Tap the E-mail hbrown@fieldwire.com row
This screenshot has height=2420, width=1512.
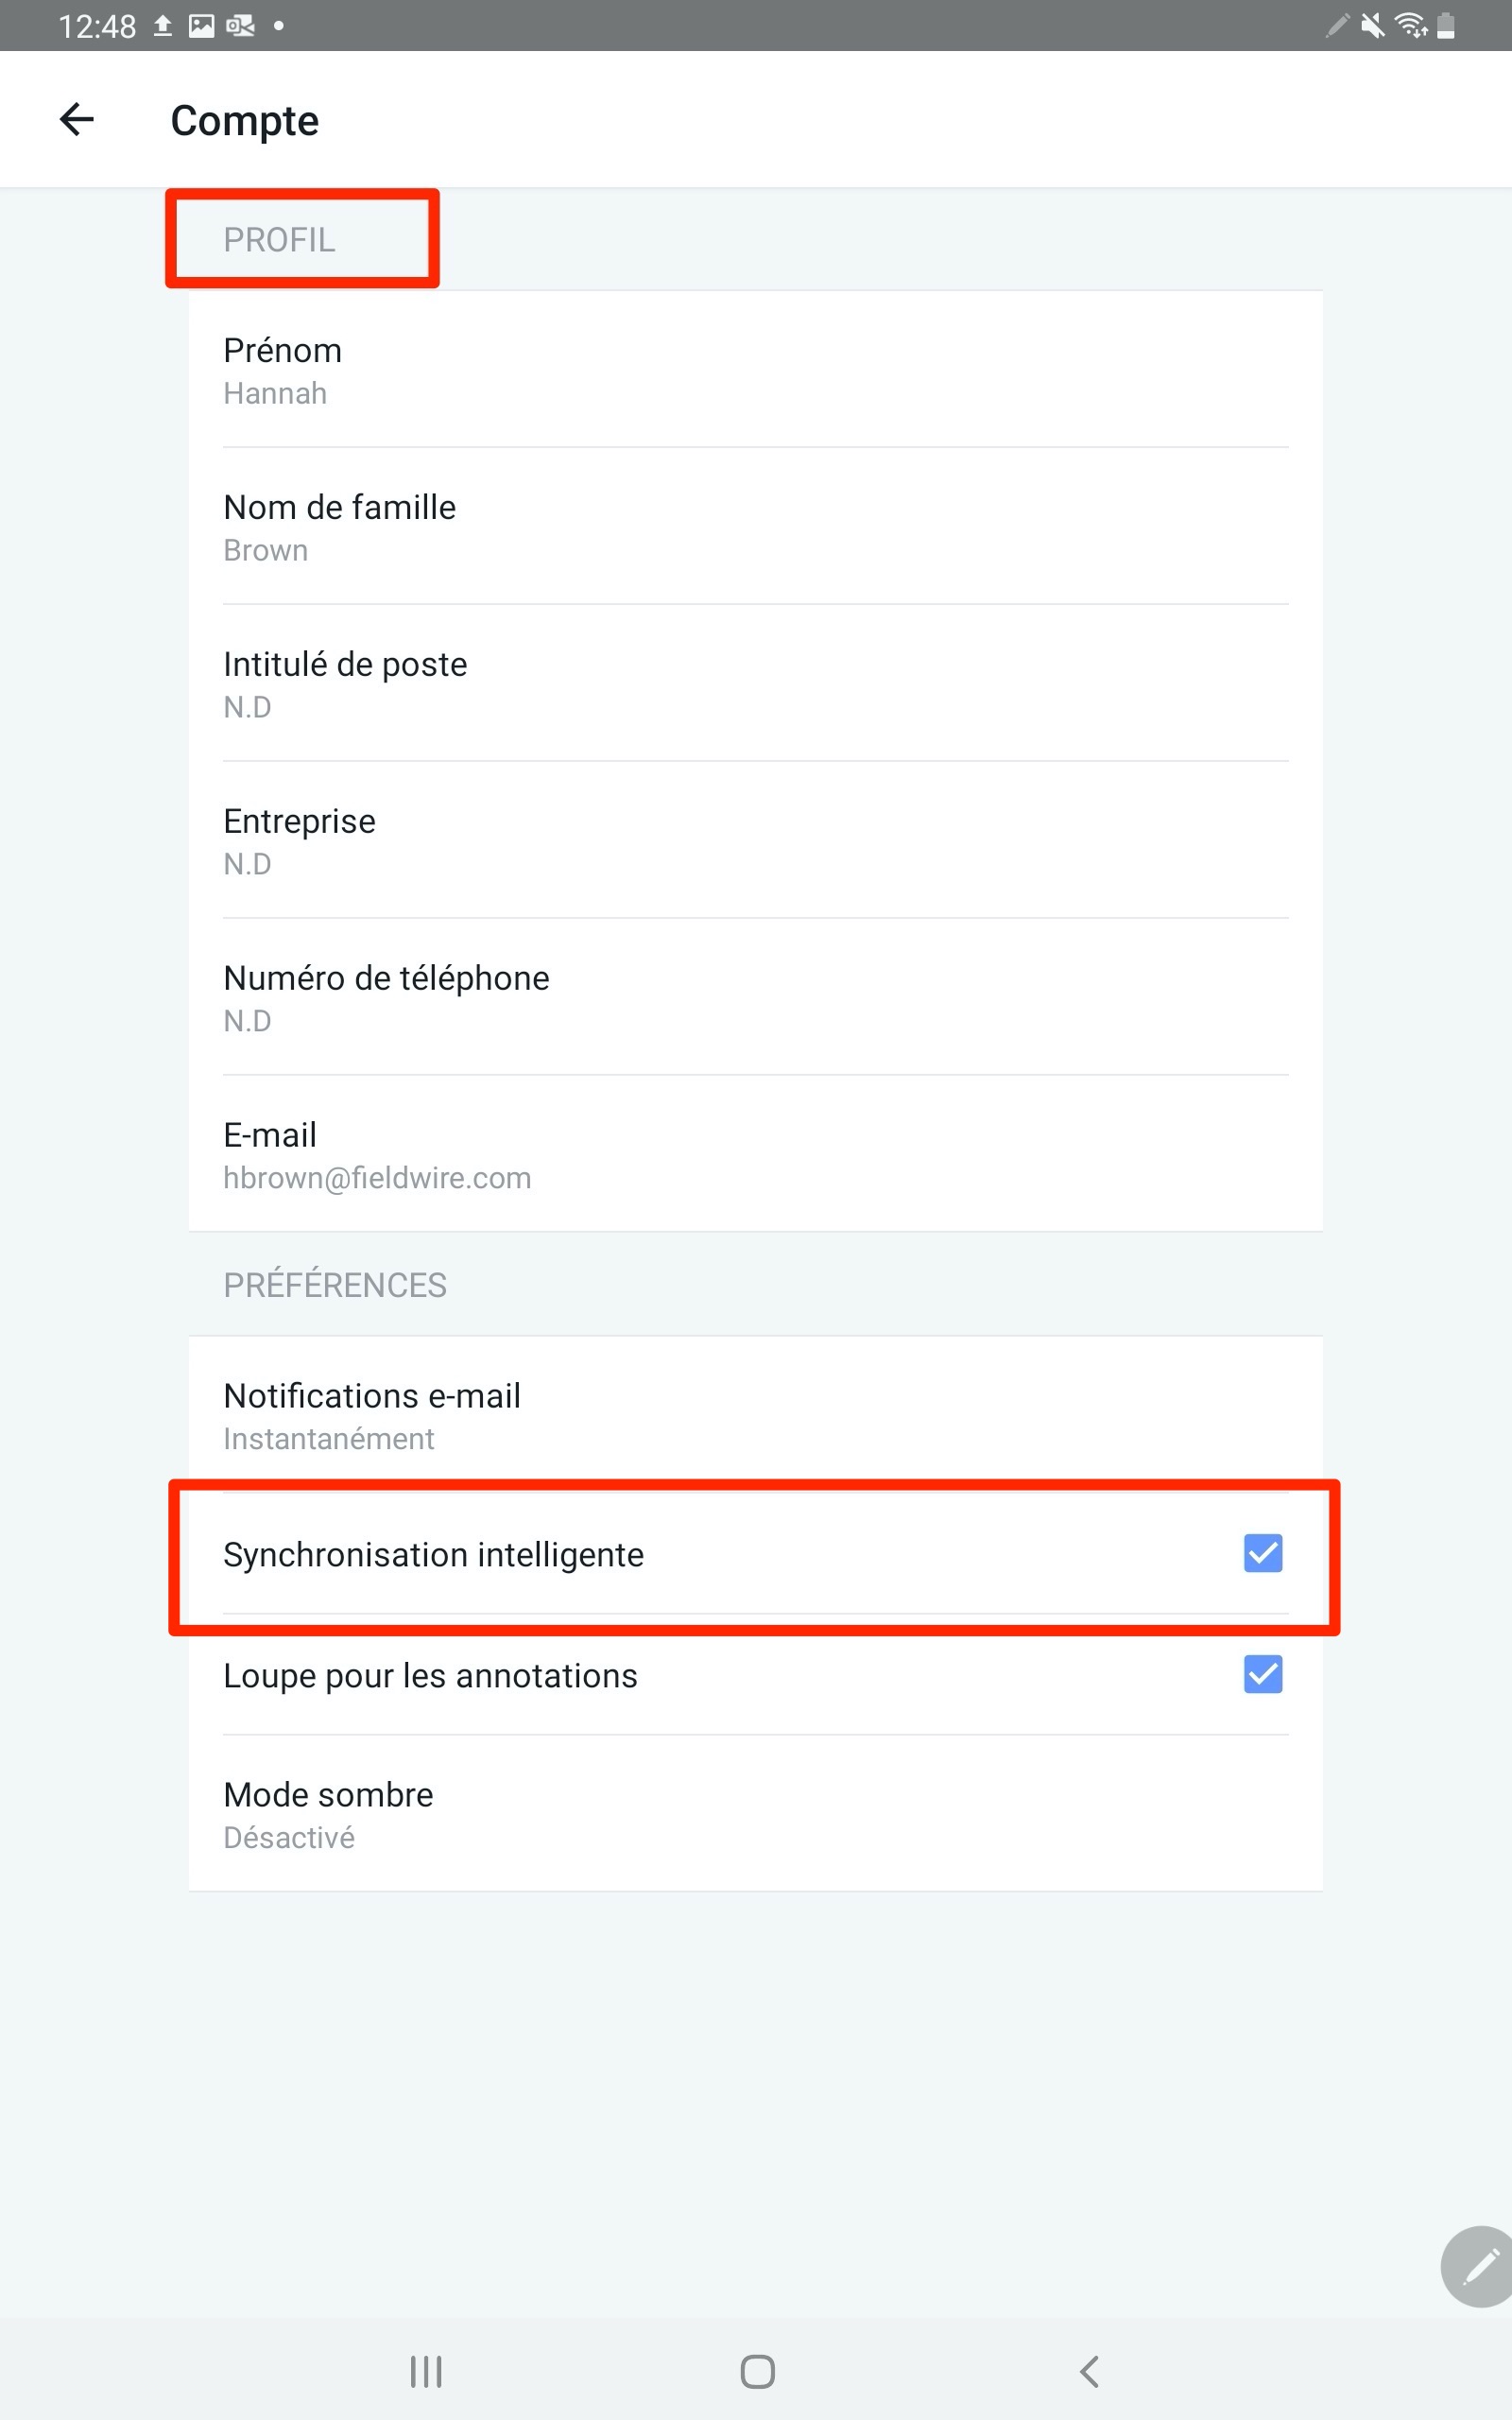pyautogui.click(x=755, y=1155)
